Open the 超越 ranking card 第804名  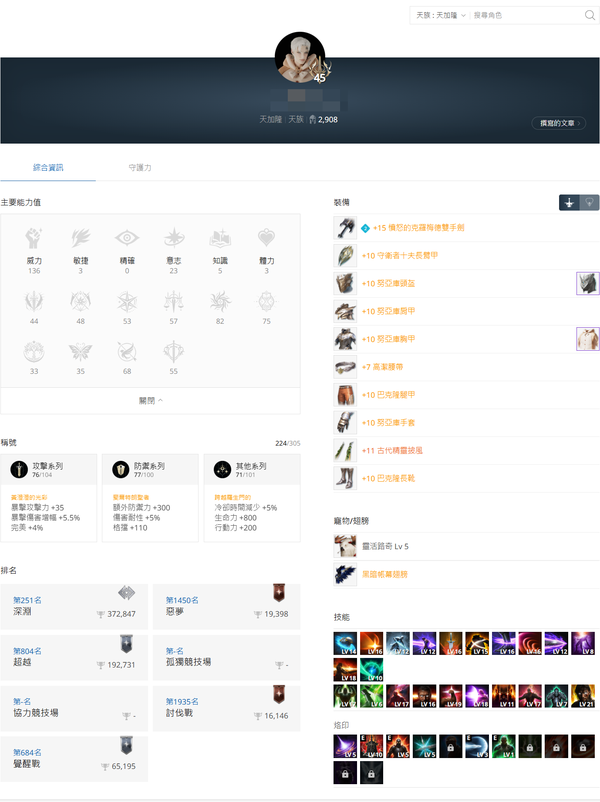coord(74,658)
